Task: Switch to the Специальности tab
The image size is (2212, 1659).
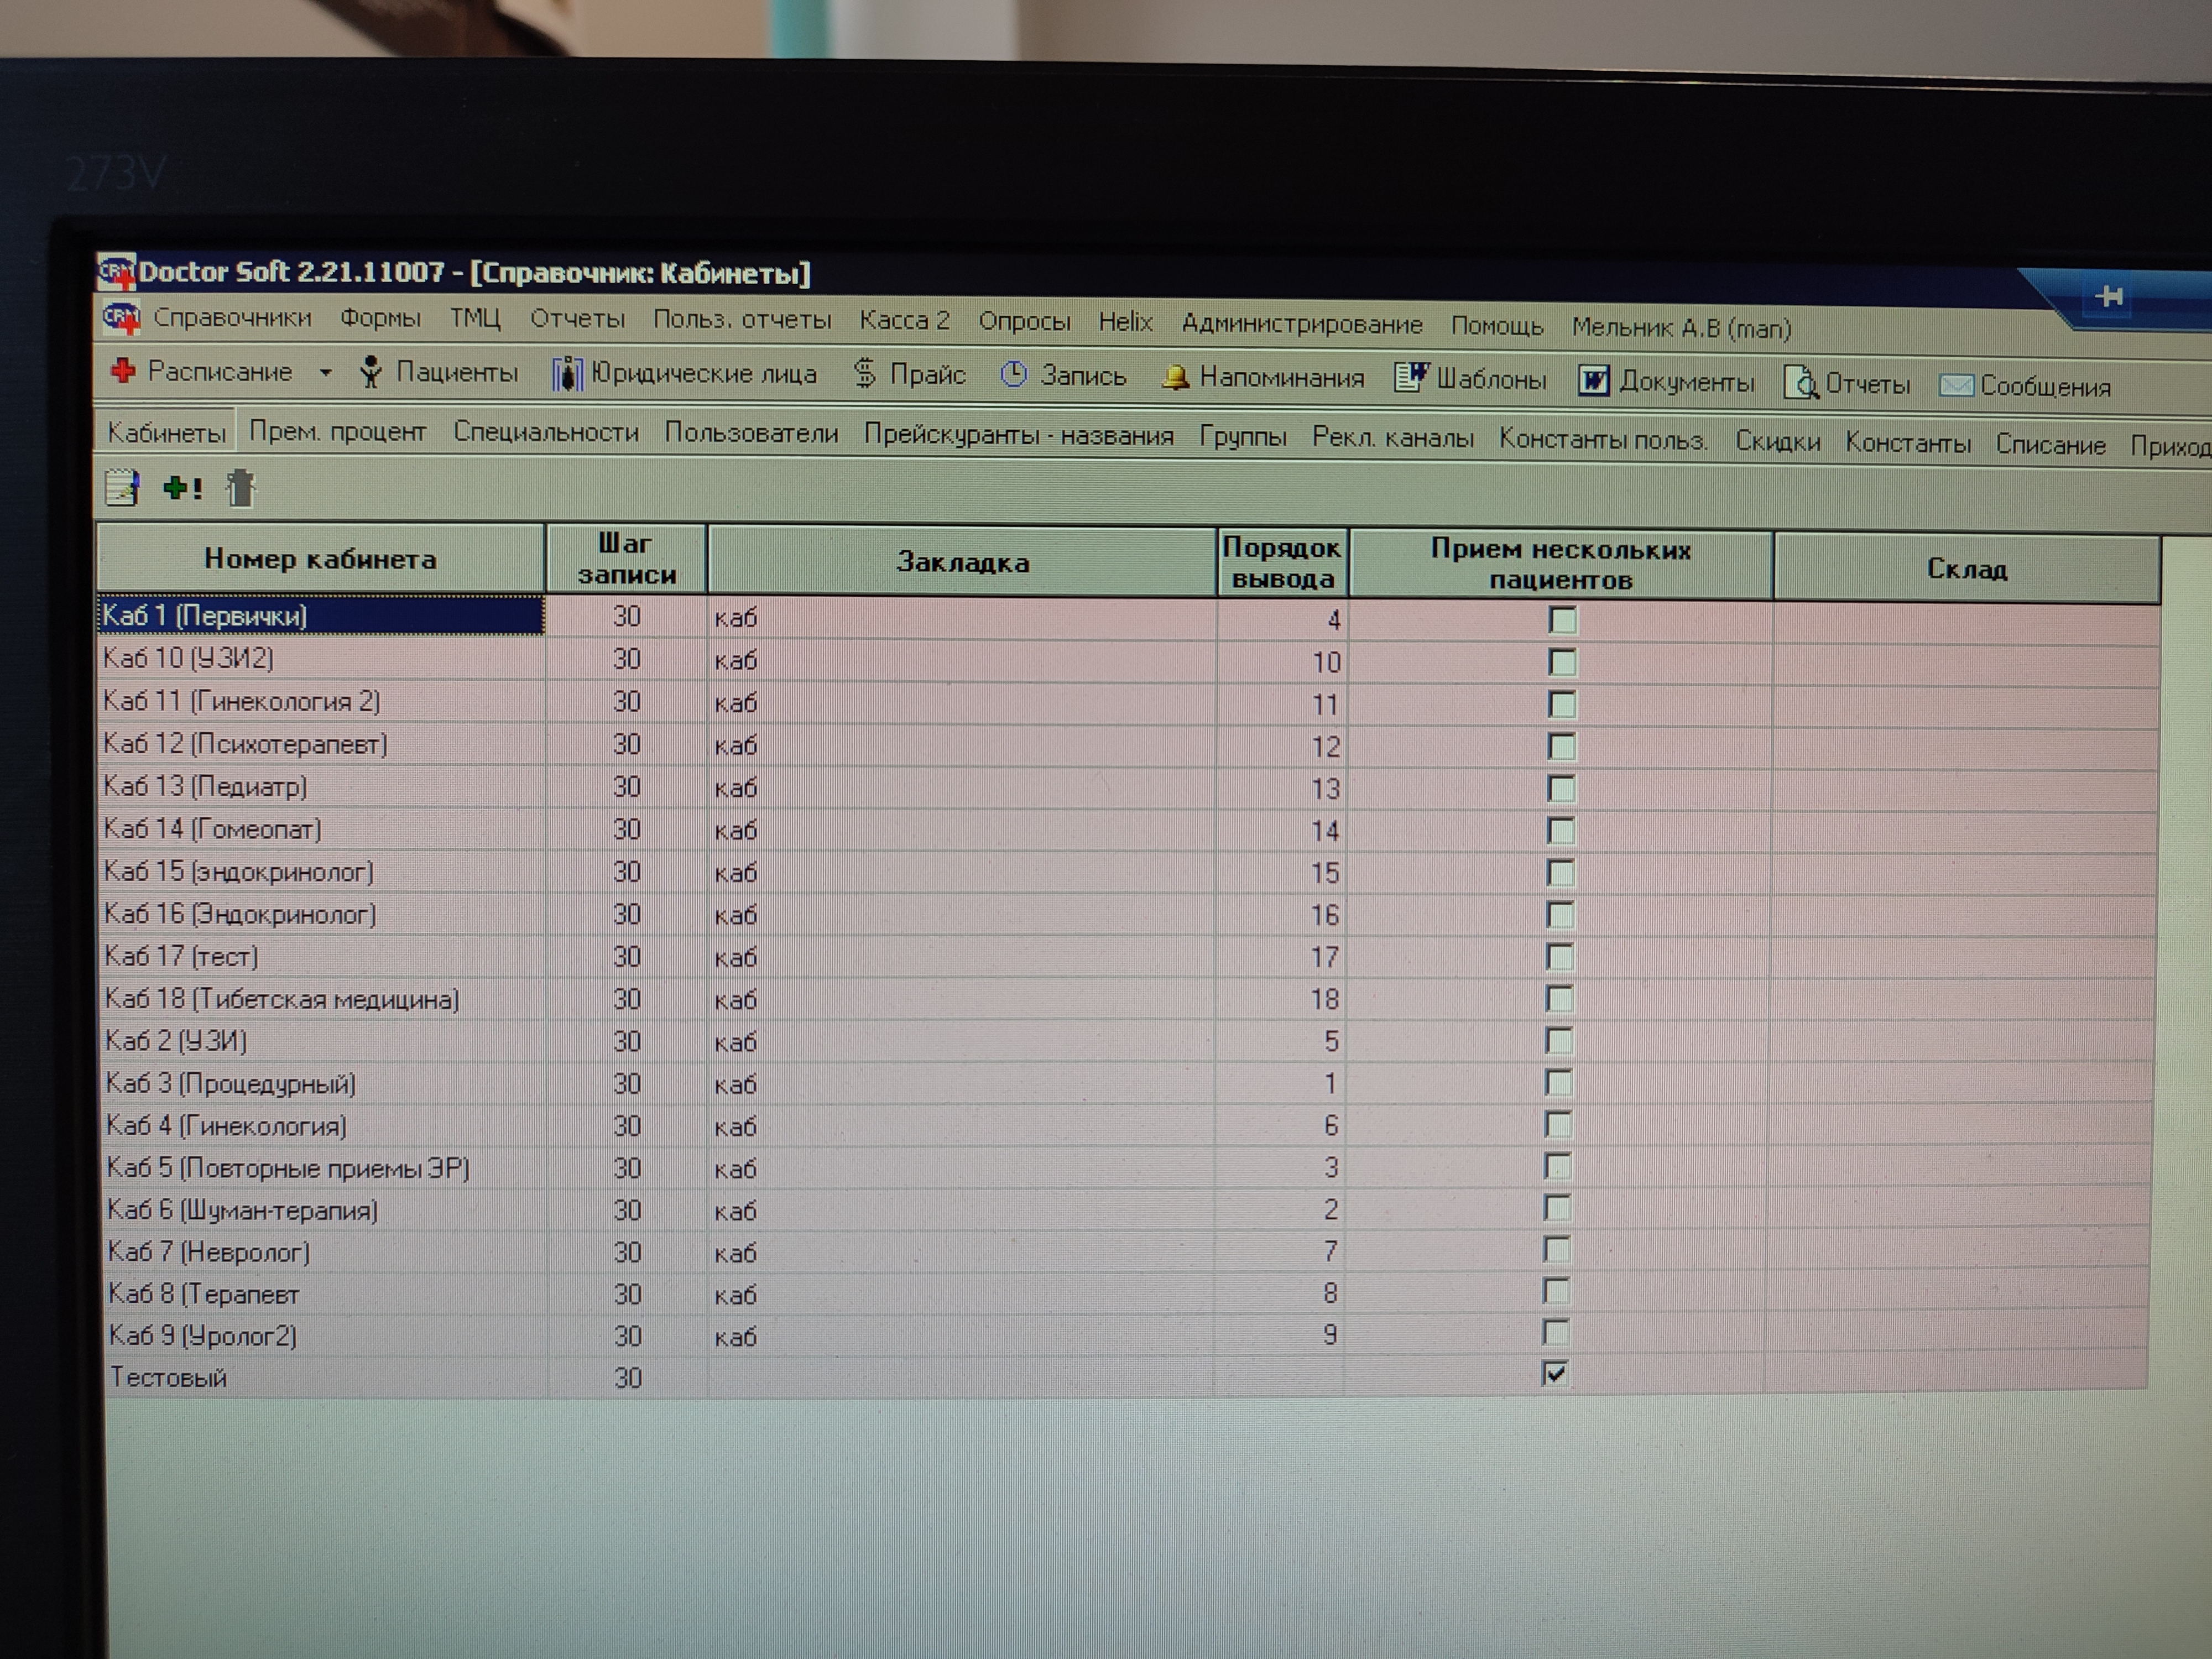Action: (x=545, y=432)
